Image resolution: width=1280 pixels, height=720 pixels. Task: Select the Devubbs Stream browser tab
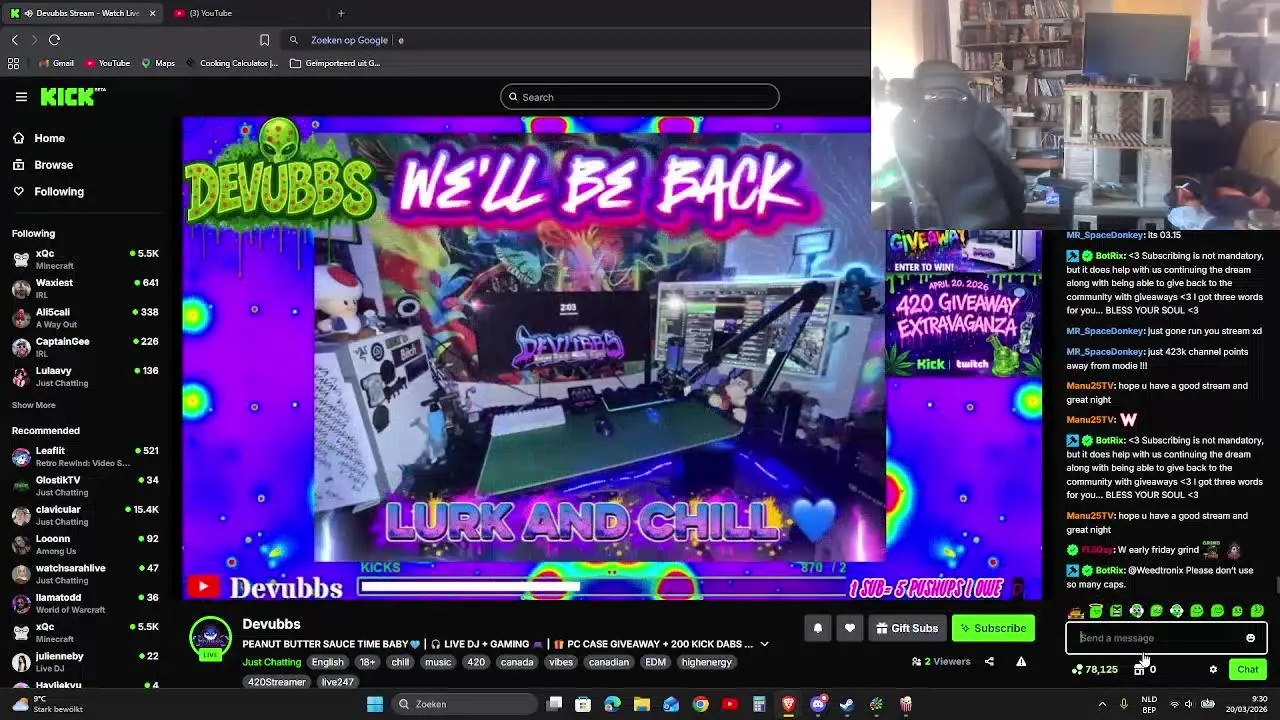point(82,13)
